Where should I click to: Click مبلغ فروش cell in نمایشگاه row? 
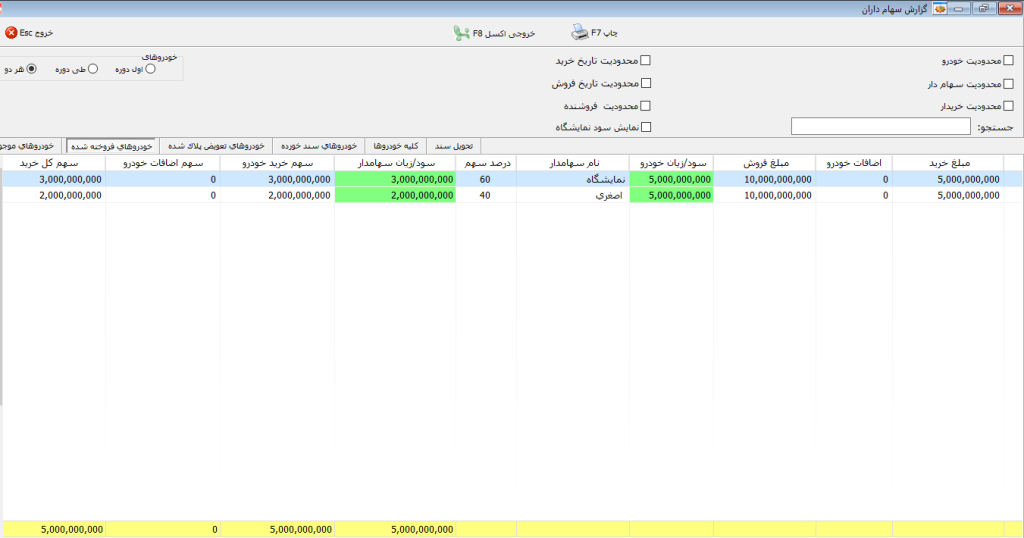pyautogui.click(x=765, y=179)
